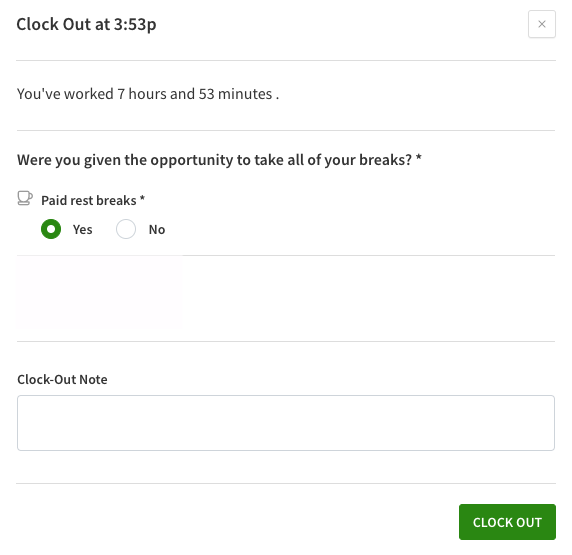Click "53 minutes" in the worked summary
This screenshot has height=555, width=572.
pos(235,94)
